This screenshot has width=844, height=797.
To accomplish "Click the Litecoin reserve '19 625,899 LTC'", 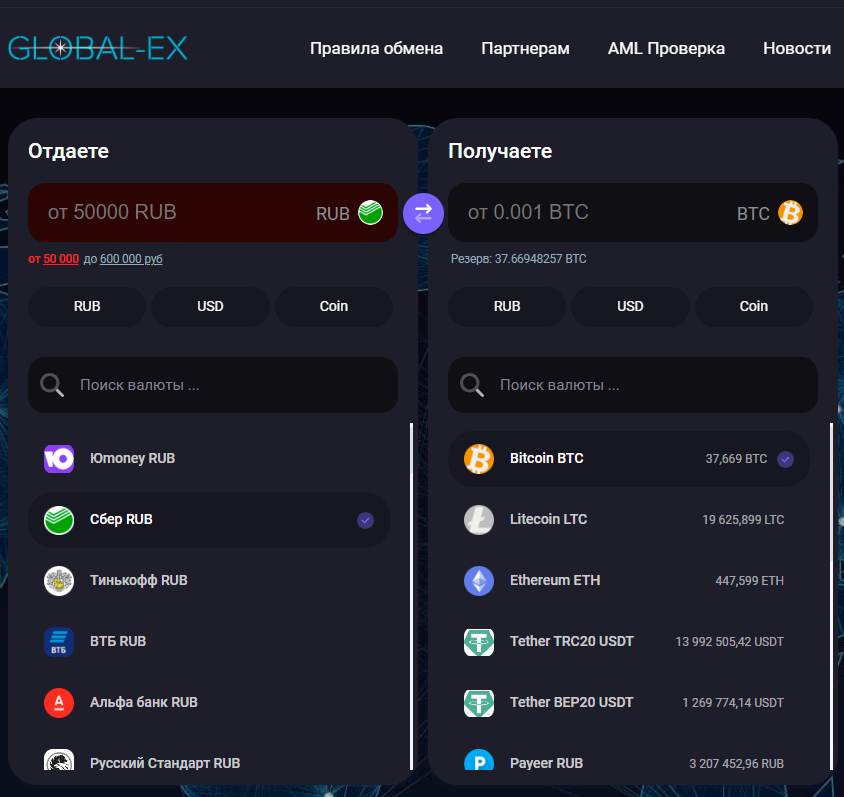I will pos(743,520).
